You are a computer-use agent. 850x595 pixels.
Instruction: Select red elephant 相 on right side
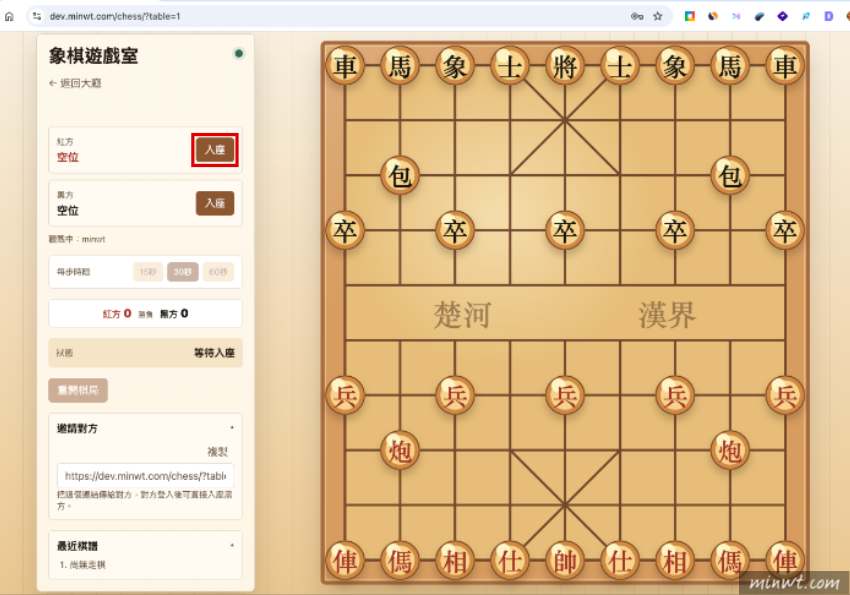point(675,560)
